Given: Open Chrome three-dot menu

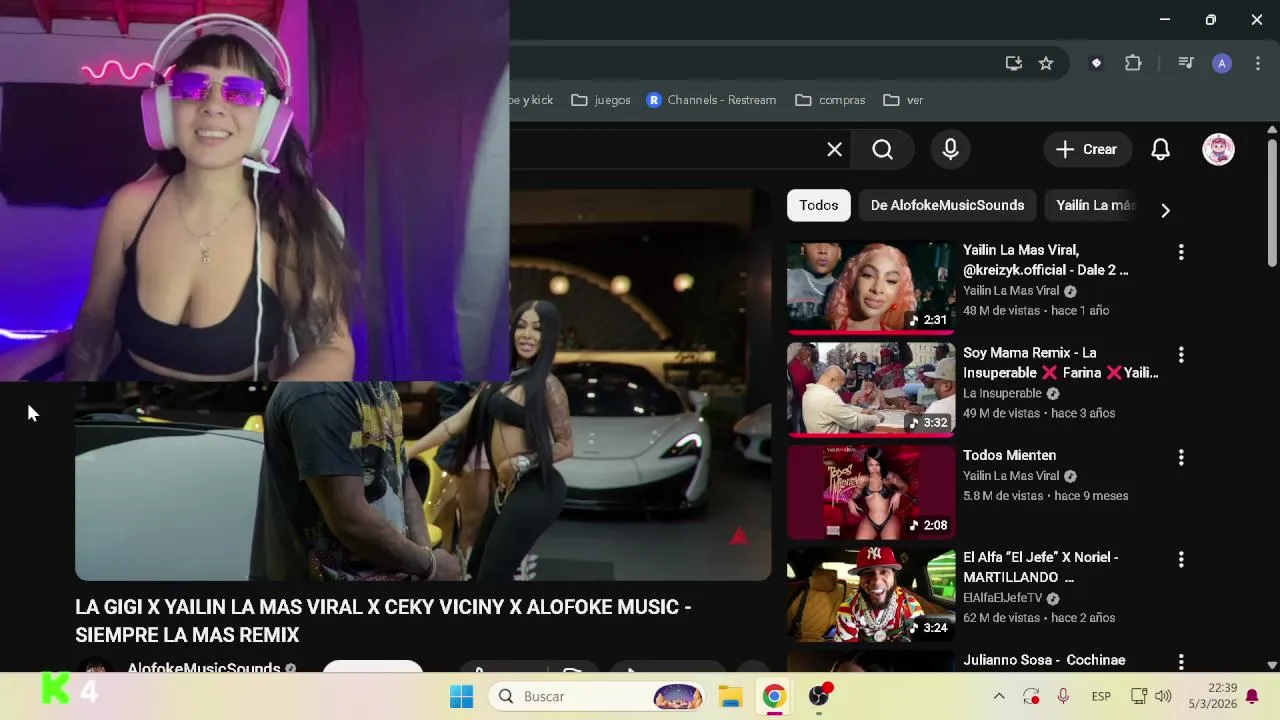Looking at the screenshot, I should (1258, 63).
